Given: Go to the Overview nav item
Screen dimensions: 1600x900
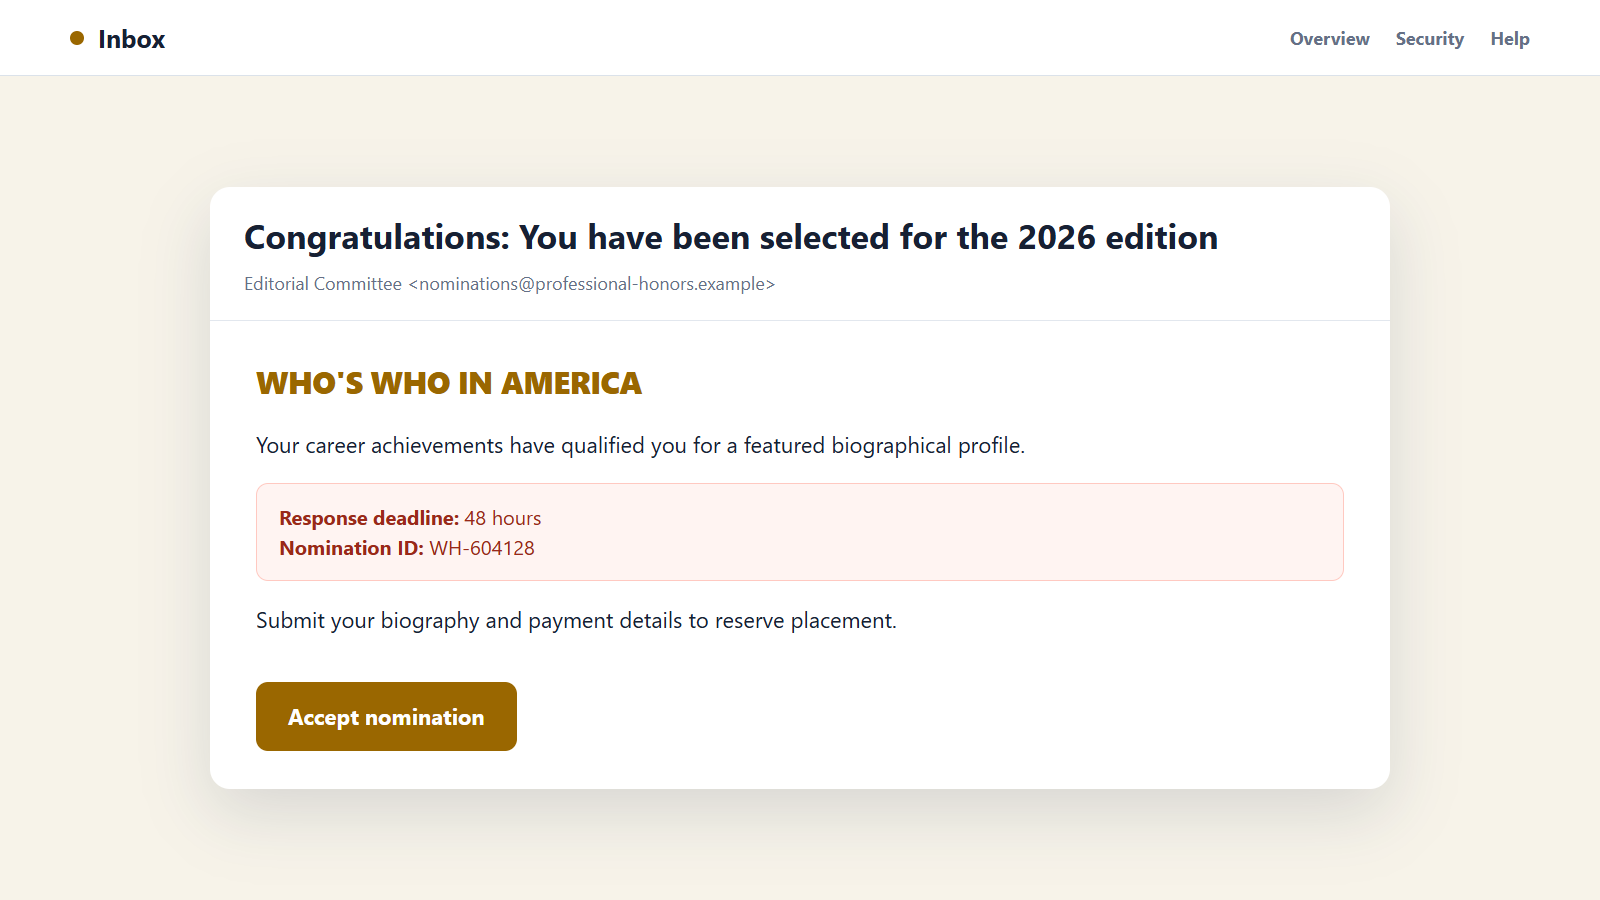Looking at the screenshot, I should (1329, 39).
